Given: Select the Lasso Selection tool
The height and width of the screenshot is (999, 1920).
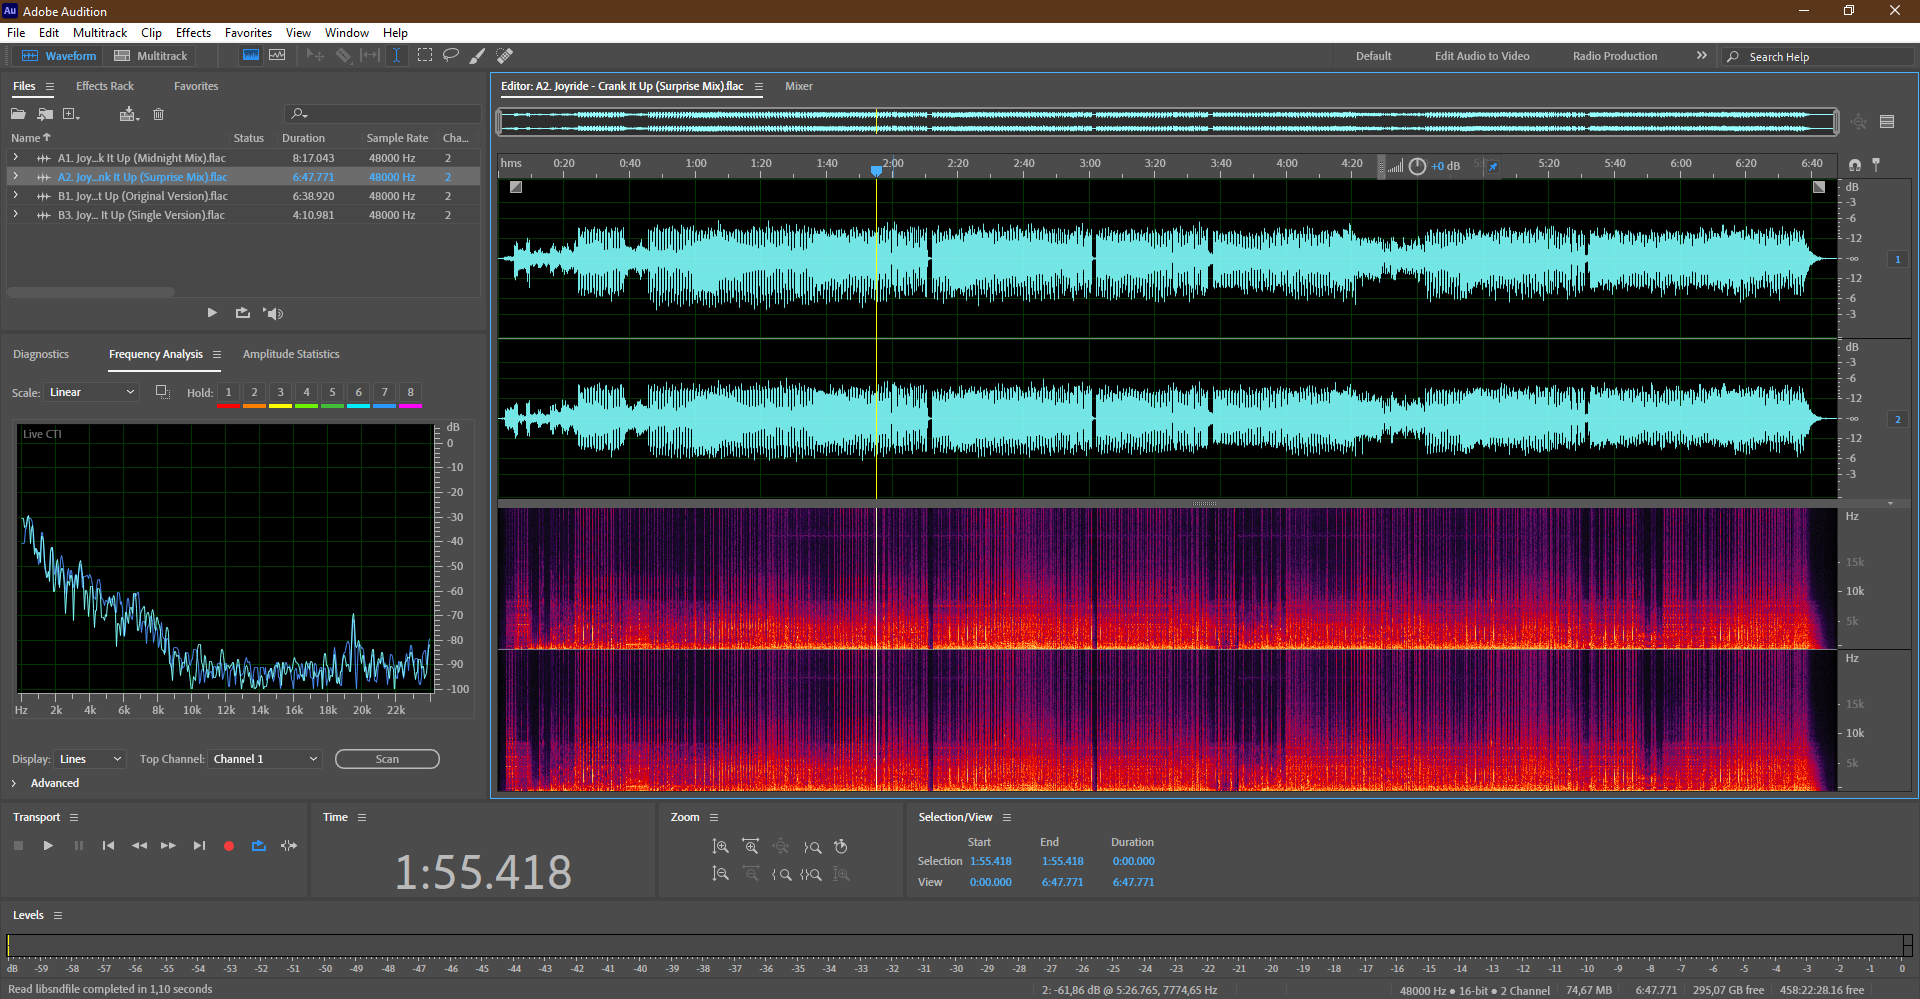Looking at the screenshot, I should (451, 56).
